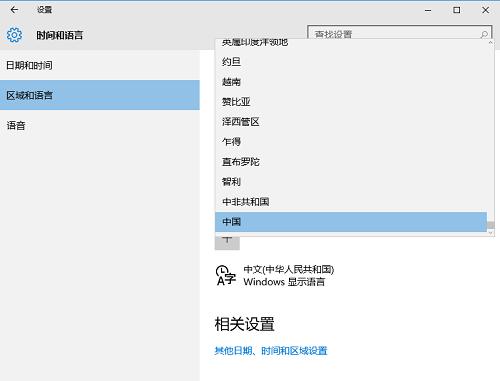This screenshot has height=381, width=500.
Task: Minimize the settings window
Action: point(428,10)
